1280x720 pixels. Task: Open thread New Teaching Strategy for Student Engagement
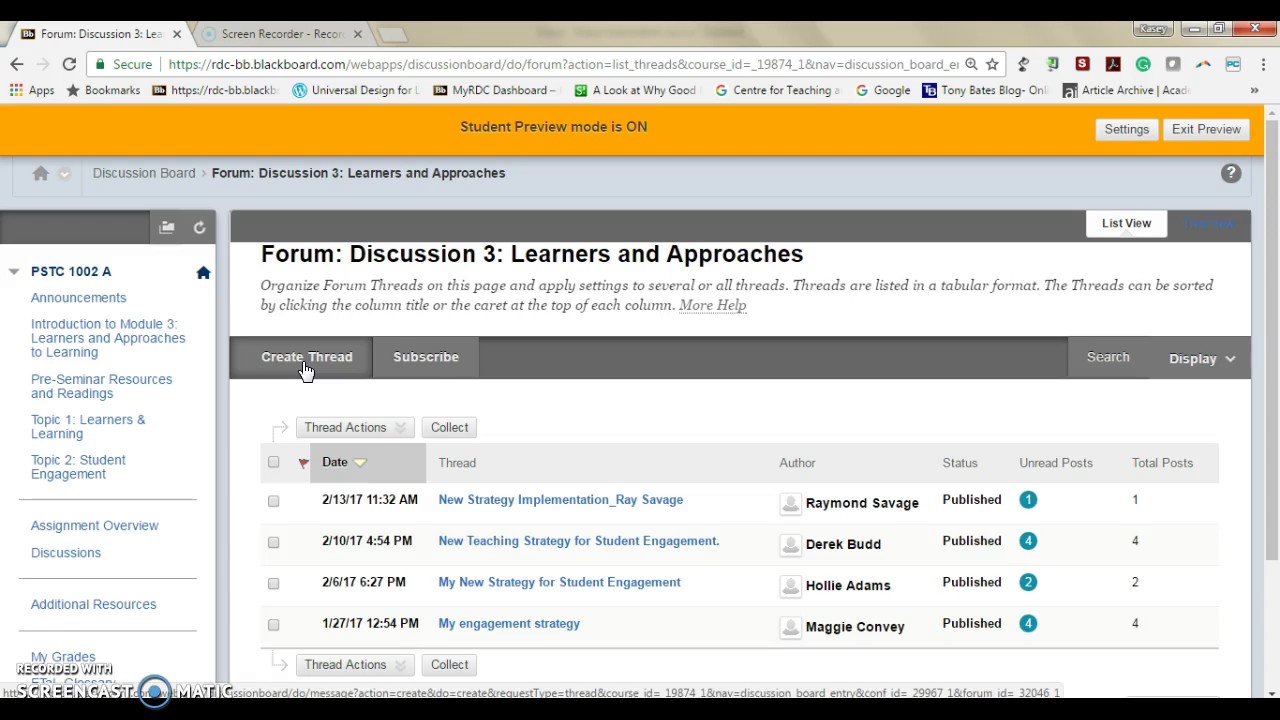pyautogui.click(x=578, y=541)
